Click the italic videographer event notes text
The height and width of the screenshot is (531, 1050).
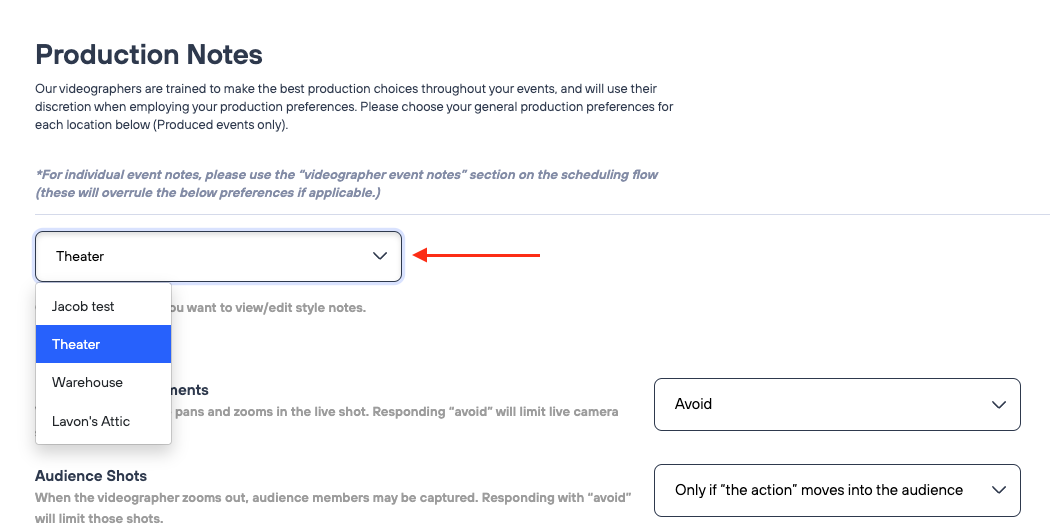click(x=346, y=183)
